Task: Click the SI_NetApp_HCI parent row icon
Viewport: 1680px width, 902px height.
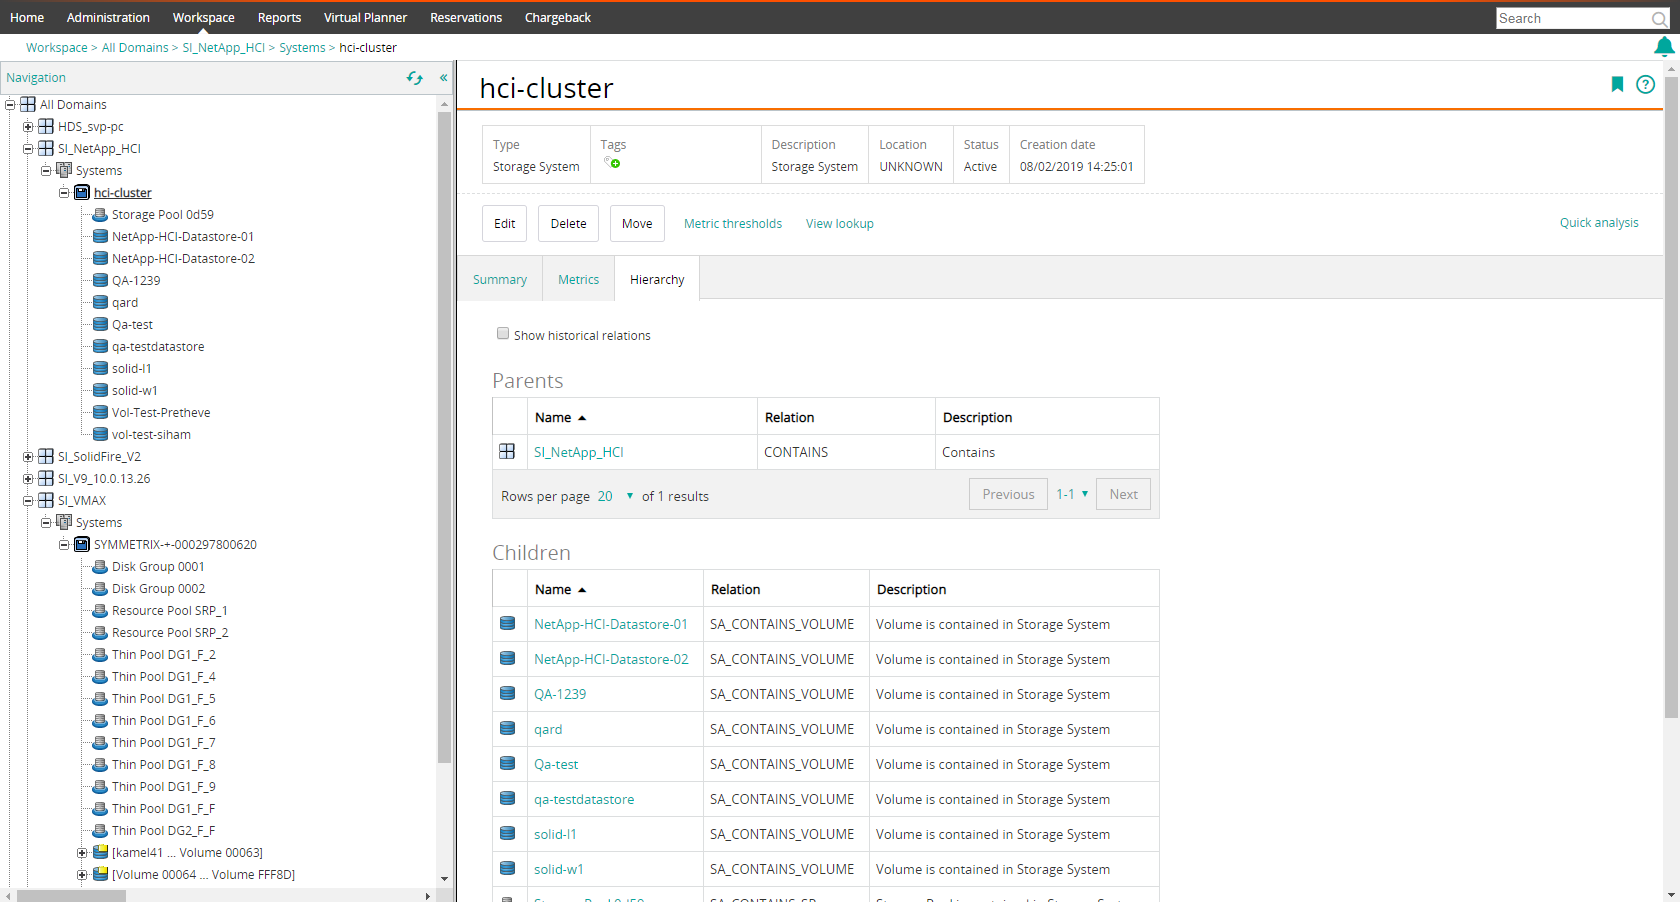Action: coord(507,451)
